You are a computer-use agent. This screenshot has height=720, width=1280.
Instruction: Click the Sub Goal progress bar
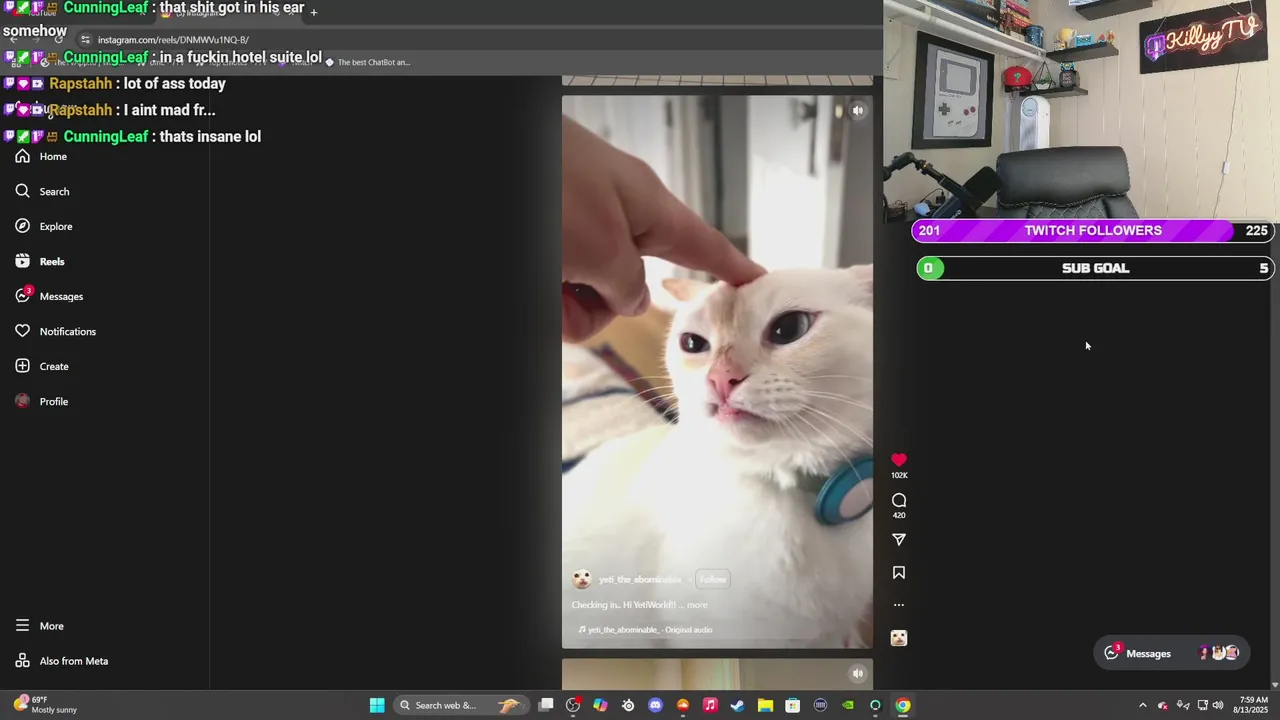click(x=1094, y=268)
